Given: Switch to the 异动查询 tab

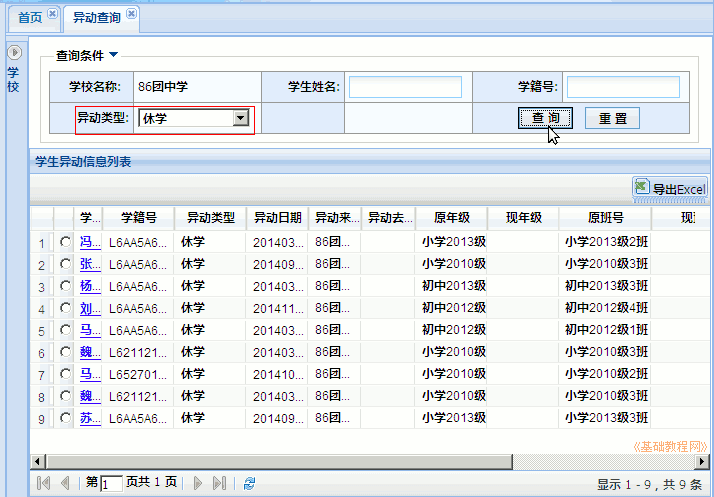Looking at the screenshot, I should pos(97,18).
